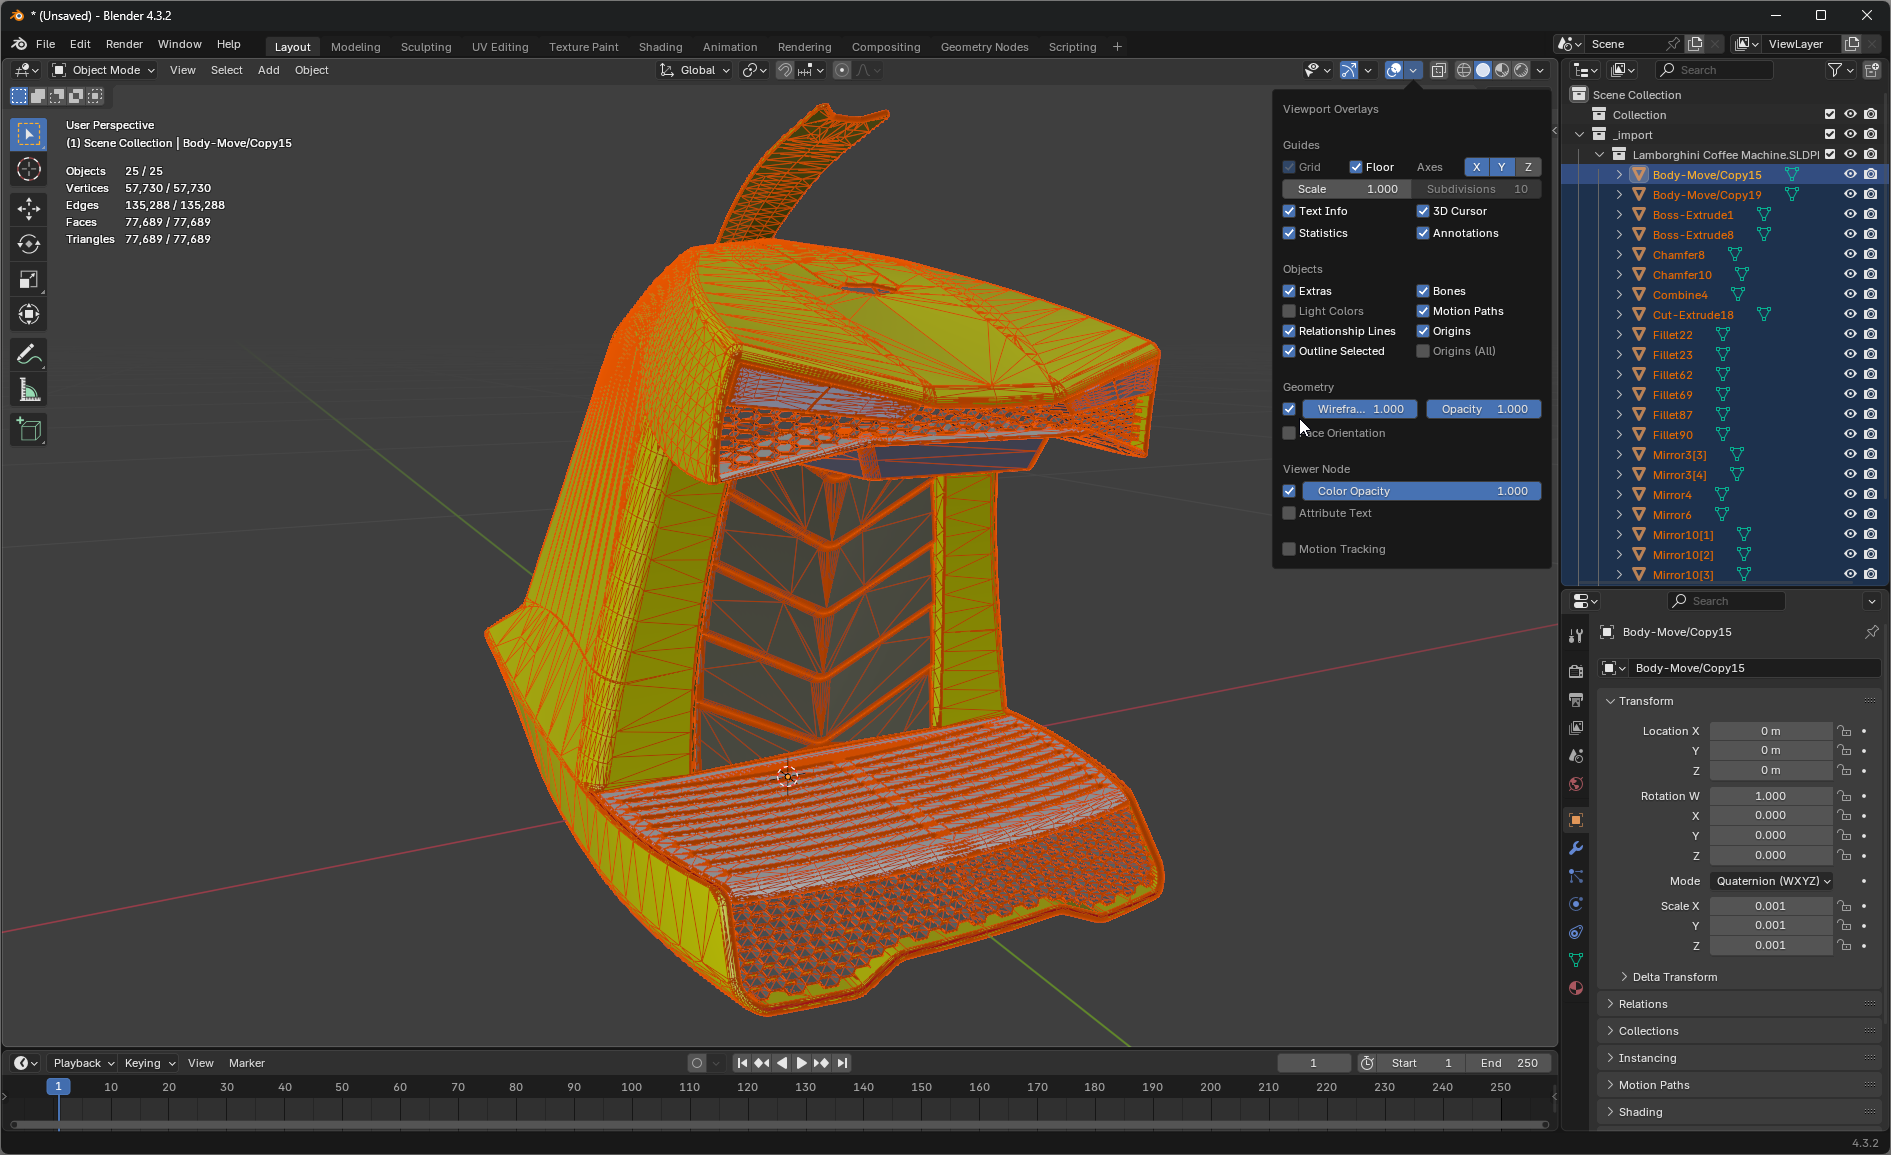
Task: Toggle the Statistics overlay checkbox
Action: [x=1290, y=233]
